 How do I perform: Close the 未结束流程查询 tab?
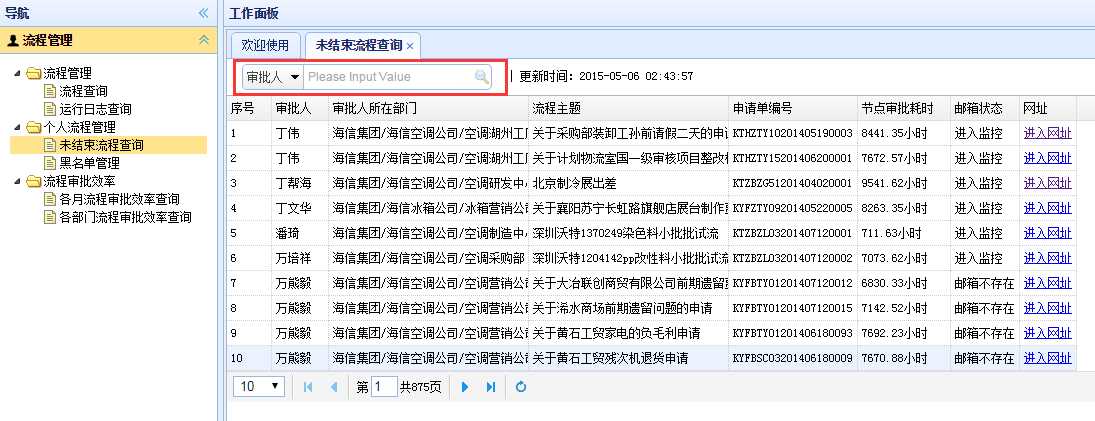(410, 46)
